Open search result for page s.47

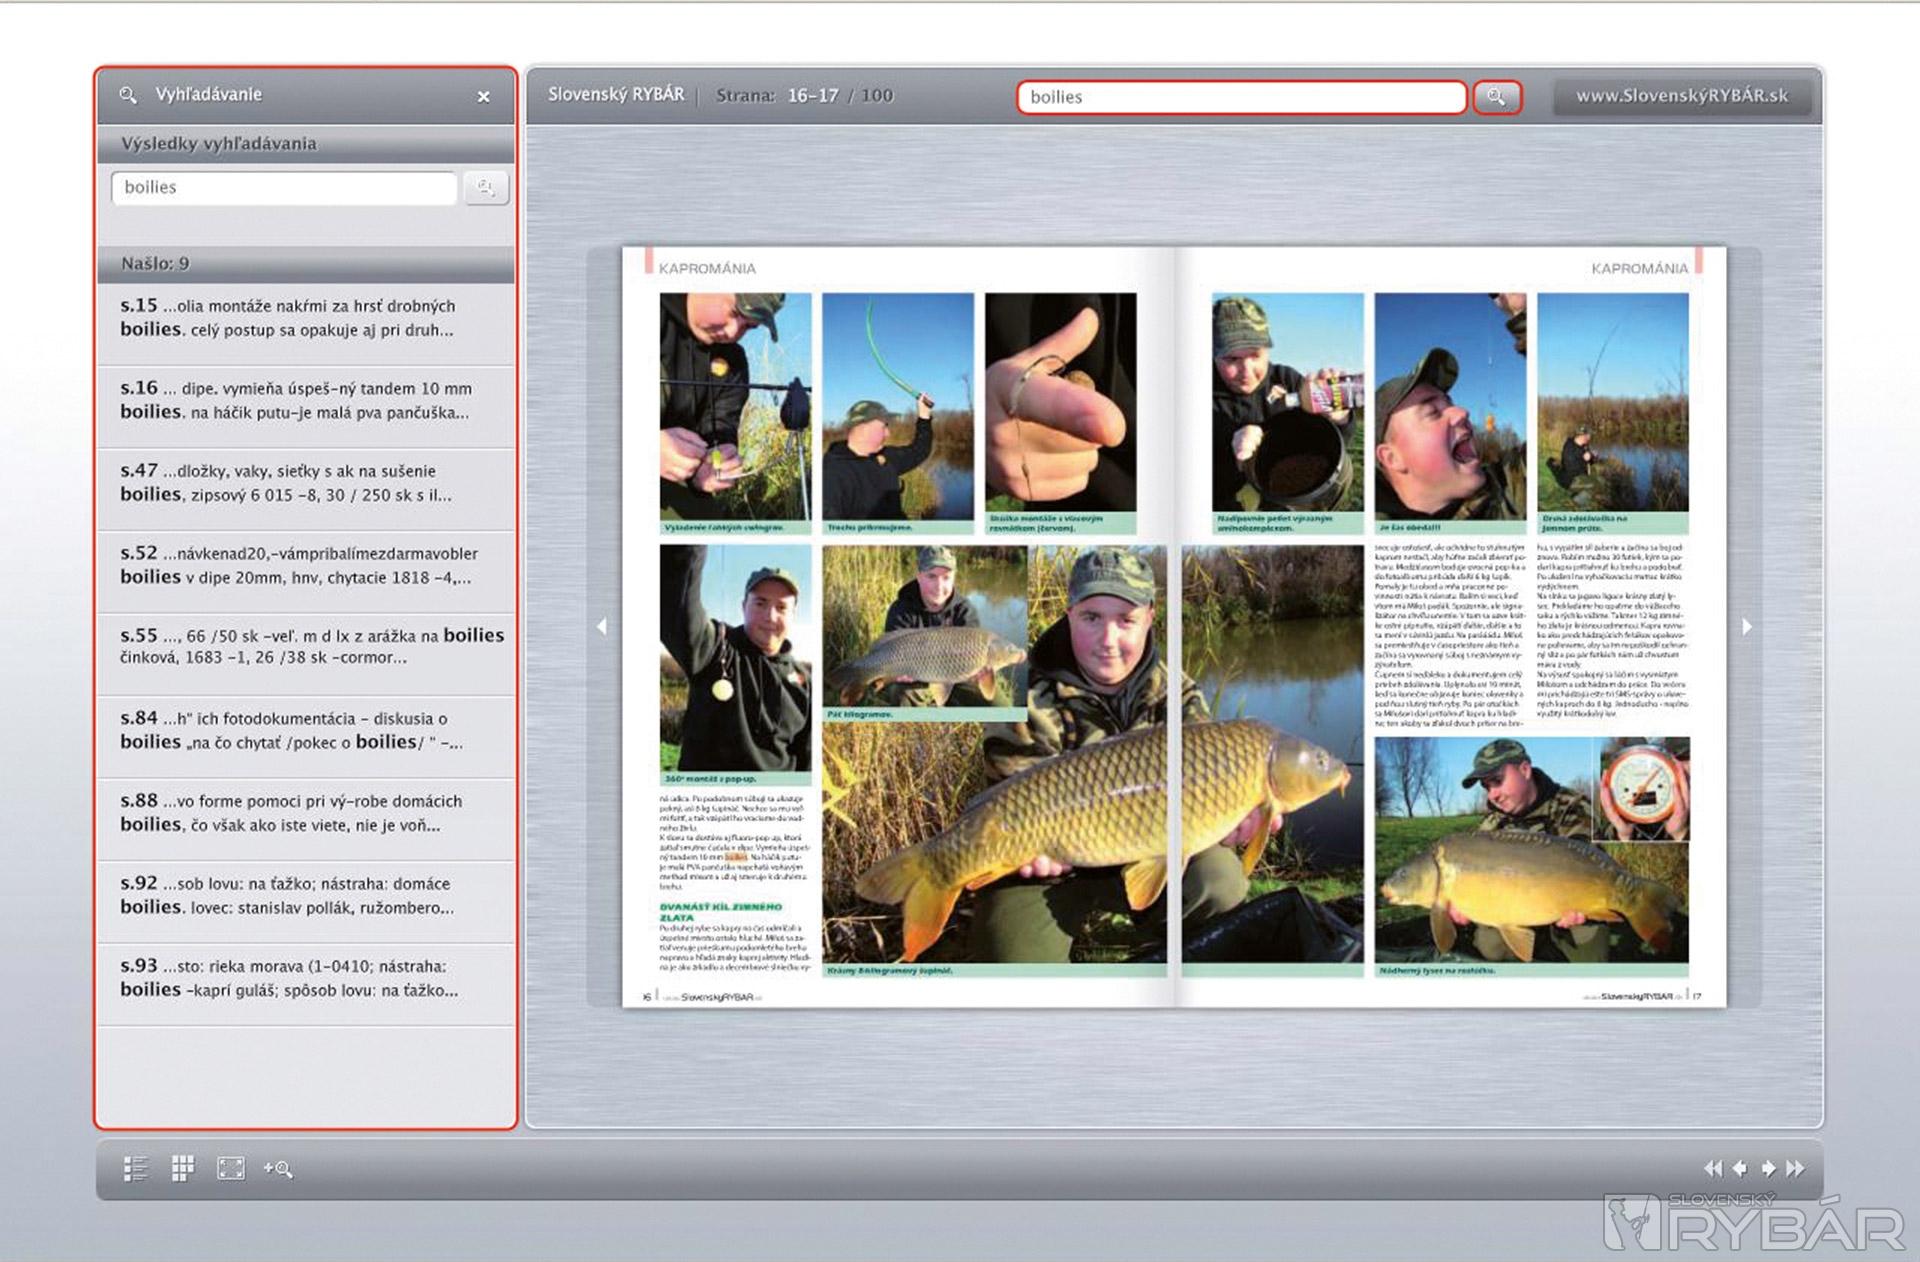pyautogui.click(x=305, y=483)
